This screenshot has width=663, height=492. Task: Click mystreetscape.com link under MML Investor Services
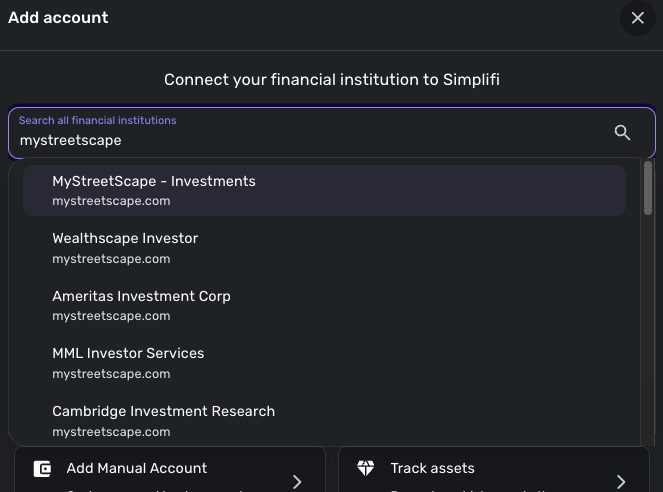[111, 374]
